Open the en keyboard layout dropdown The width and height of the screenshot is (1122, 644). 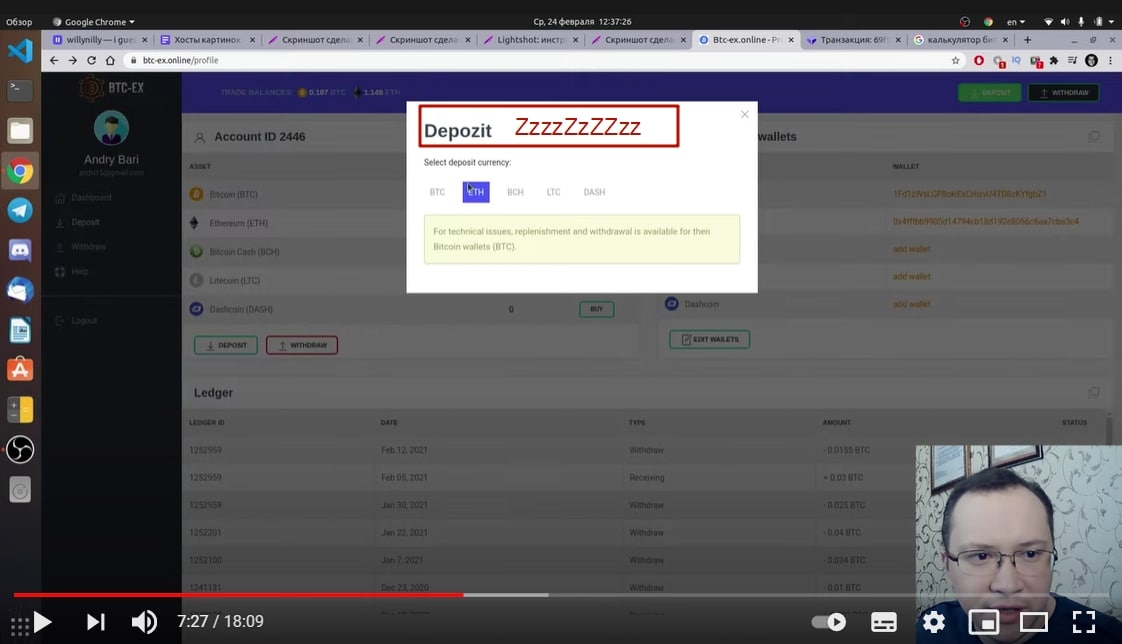pos(1015,21)
